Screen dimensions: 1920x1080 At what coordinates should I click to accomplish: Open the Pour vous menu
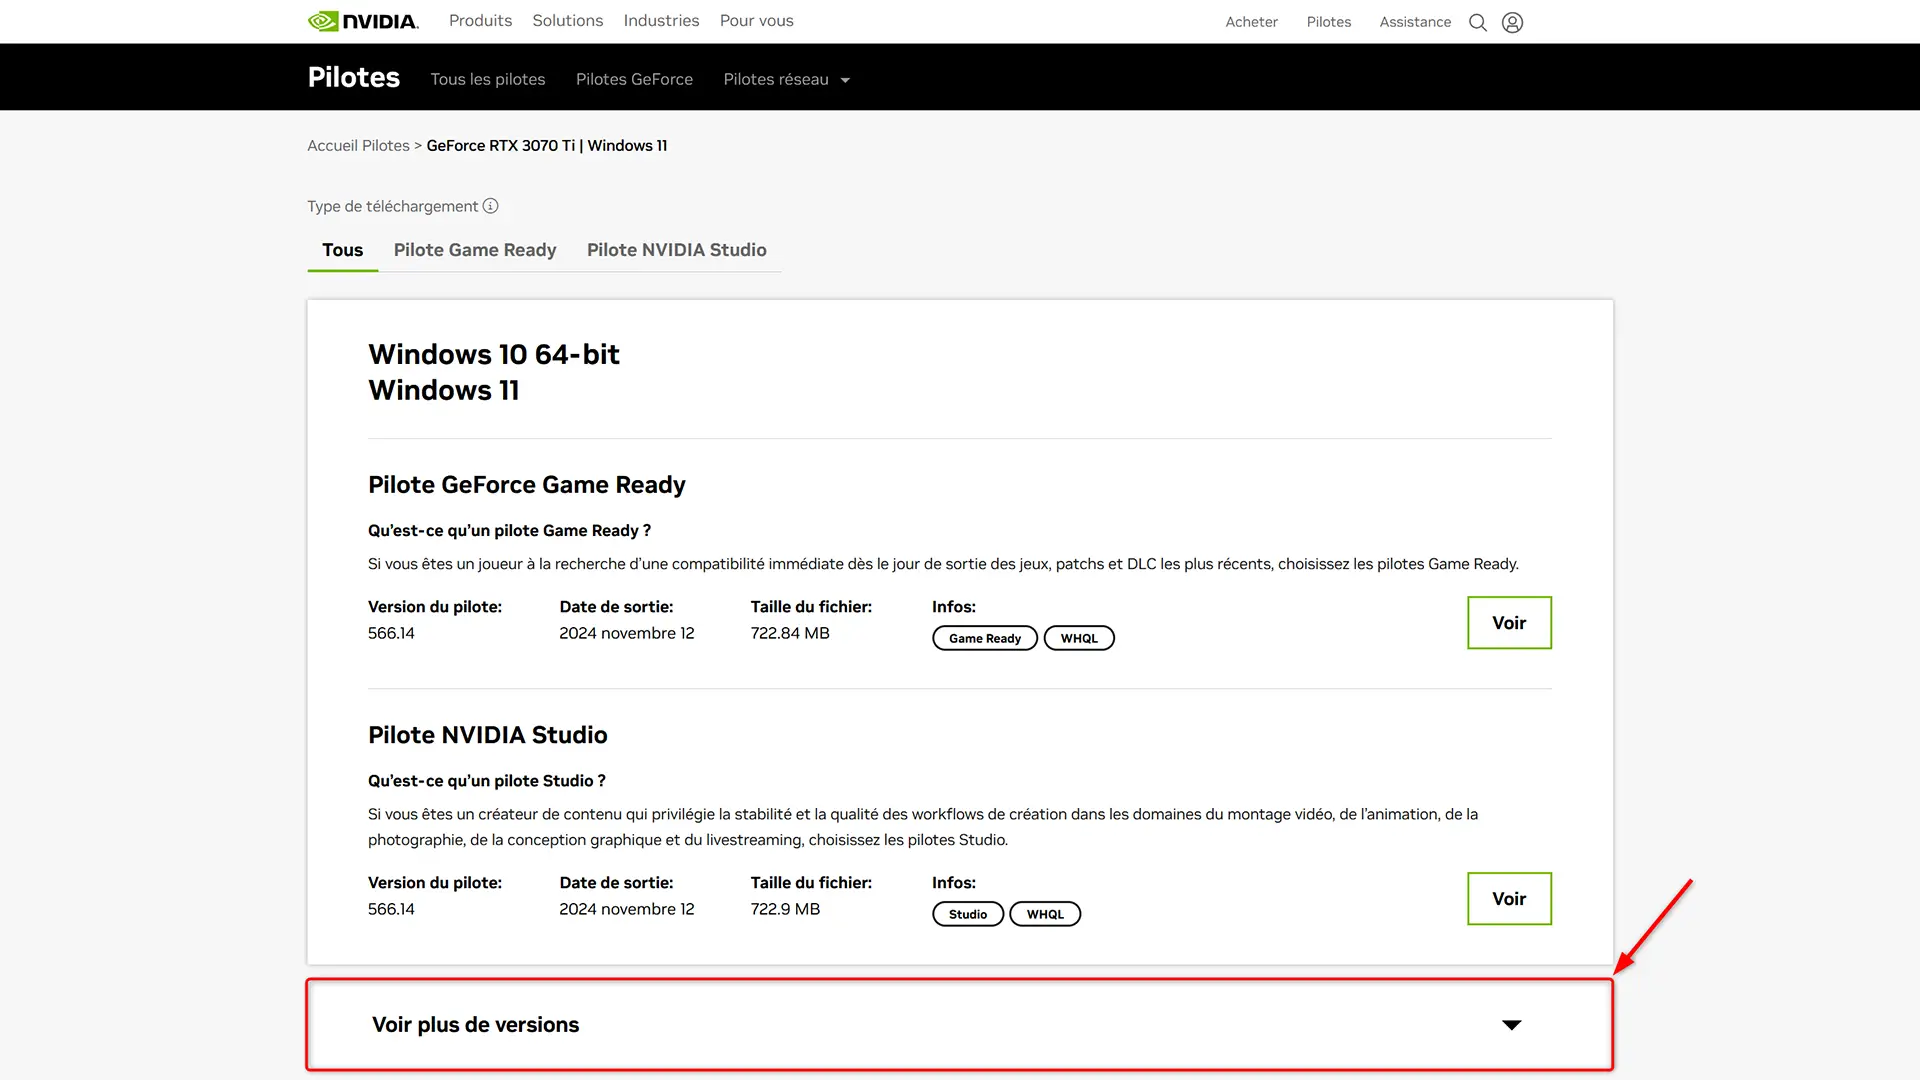tap(756, 21)
